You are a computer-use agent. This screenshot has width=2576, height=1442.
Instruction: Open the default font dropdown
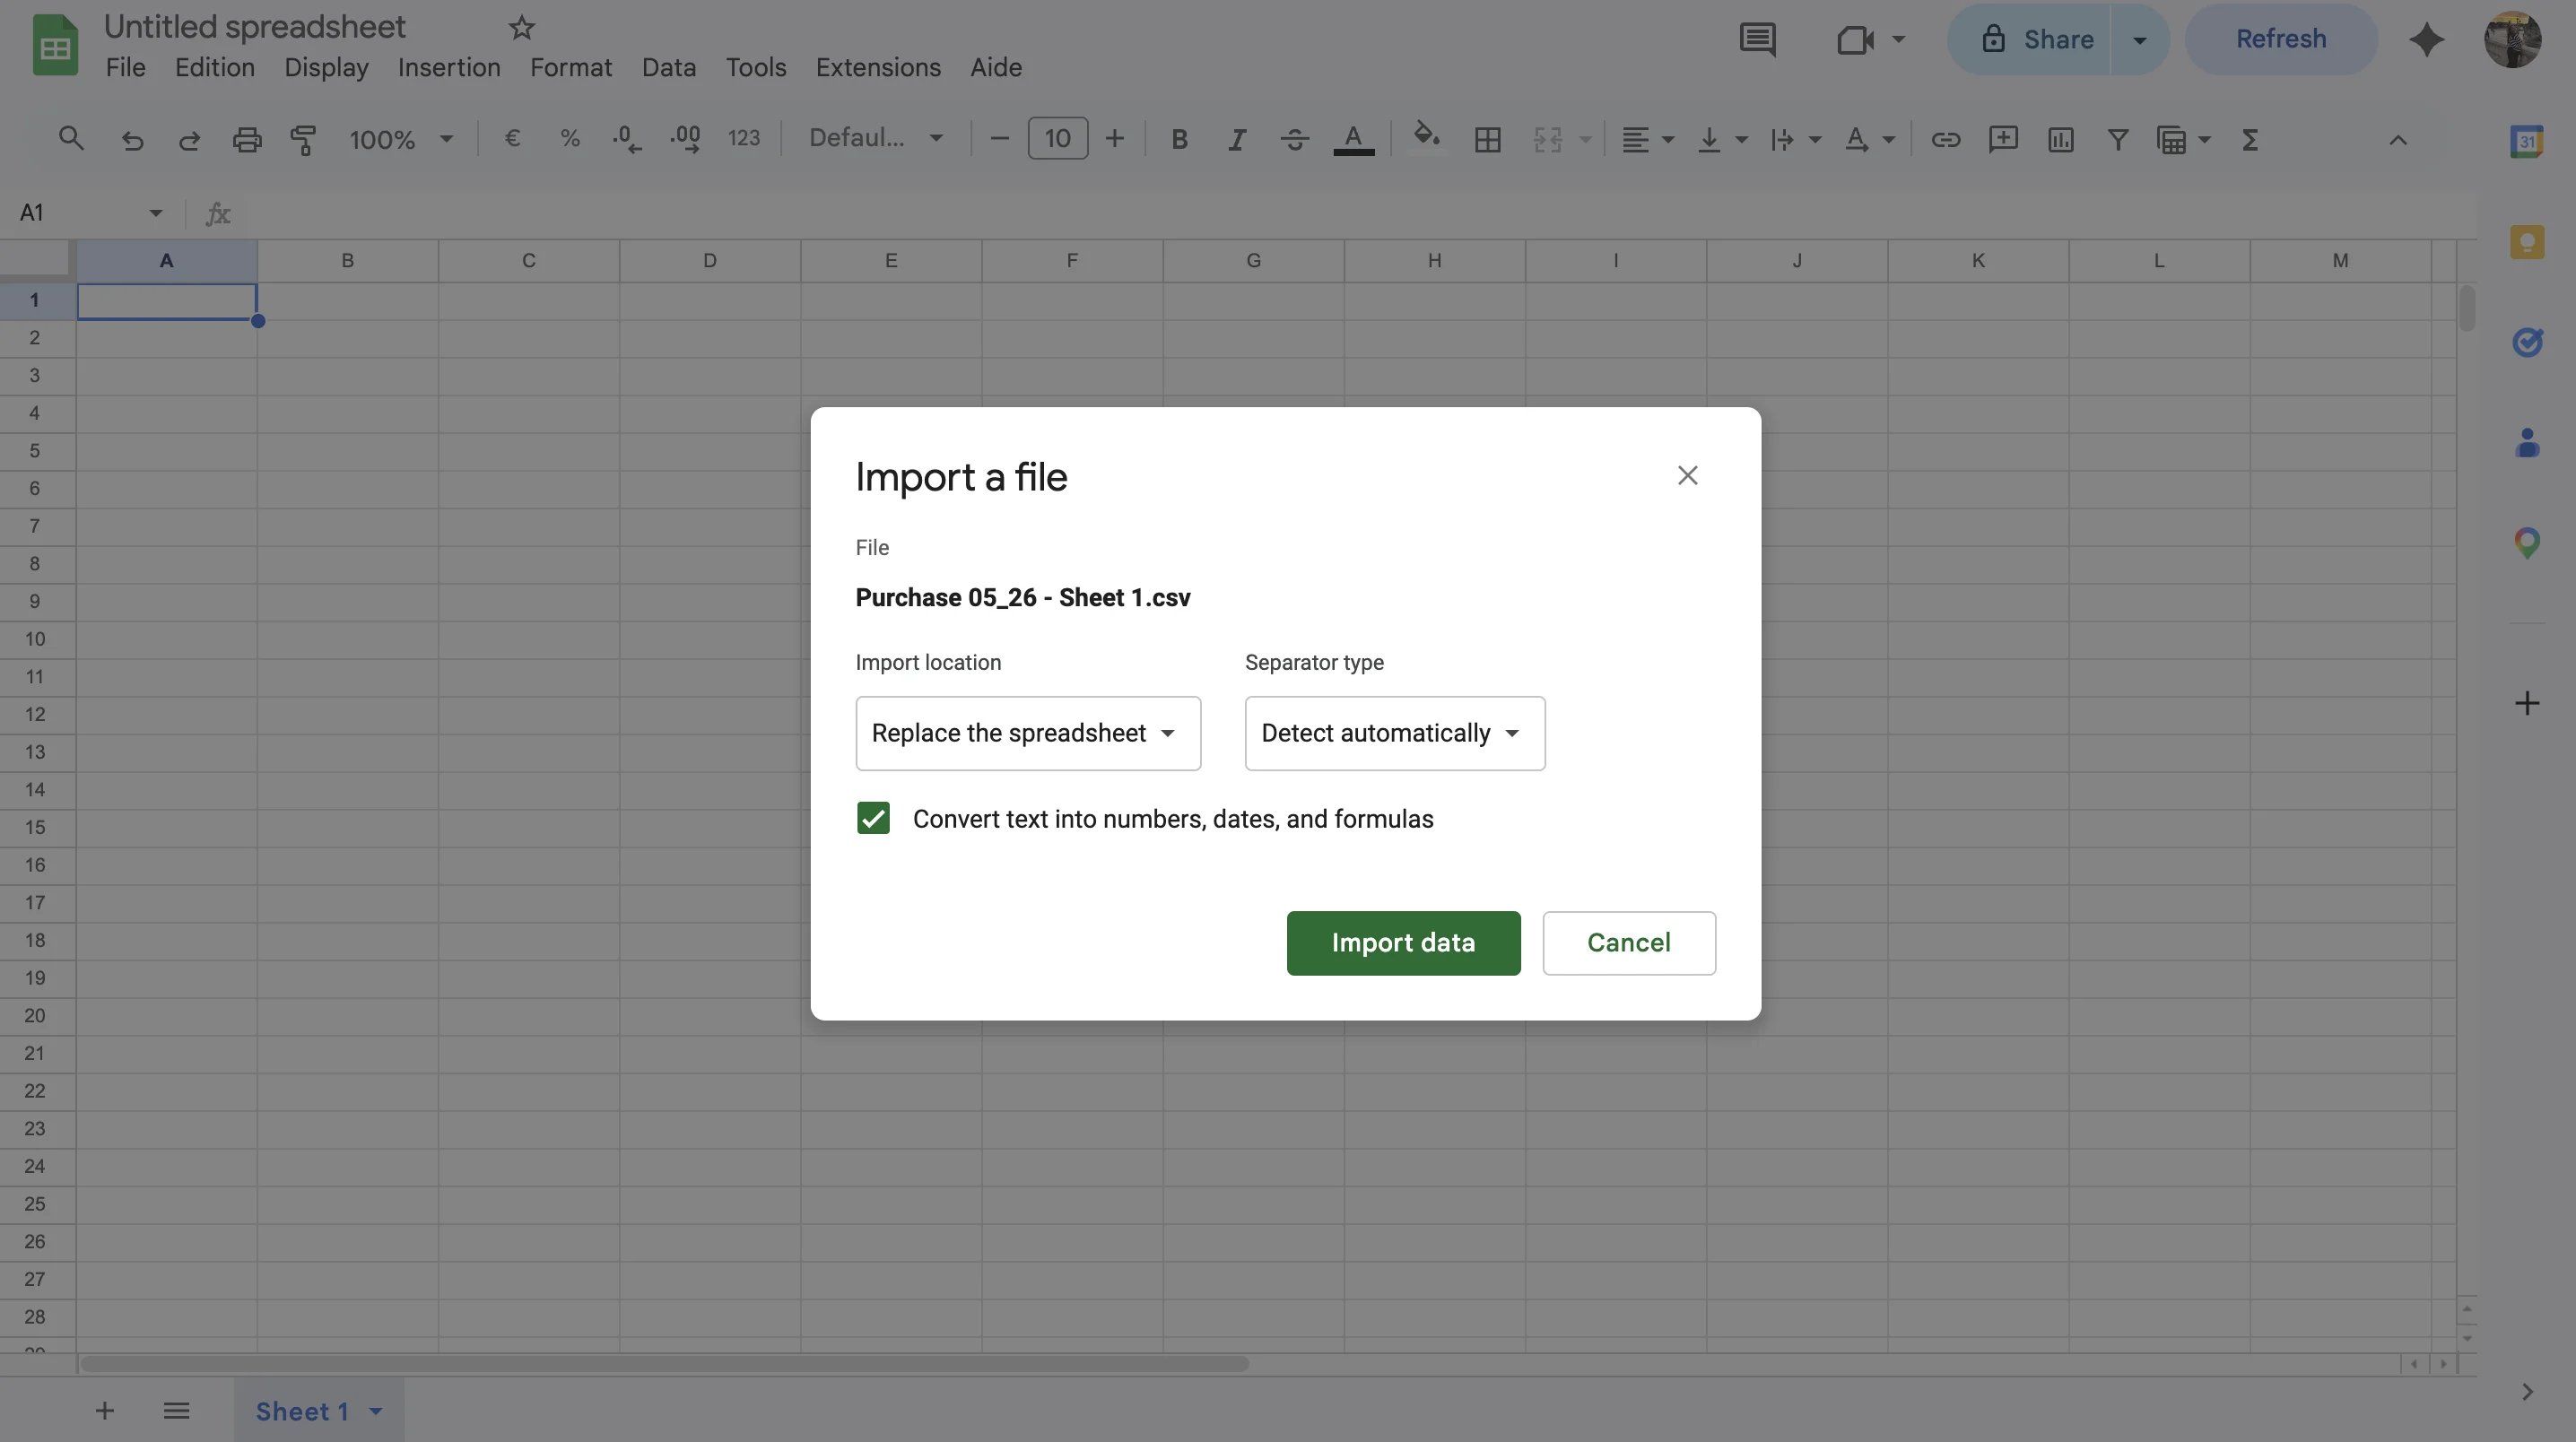pyautogui.click(x=875, y=138)
